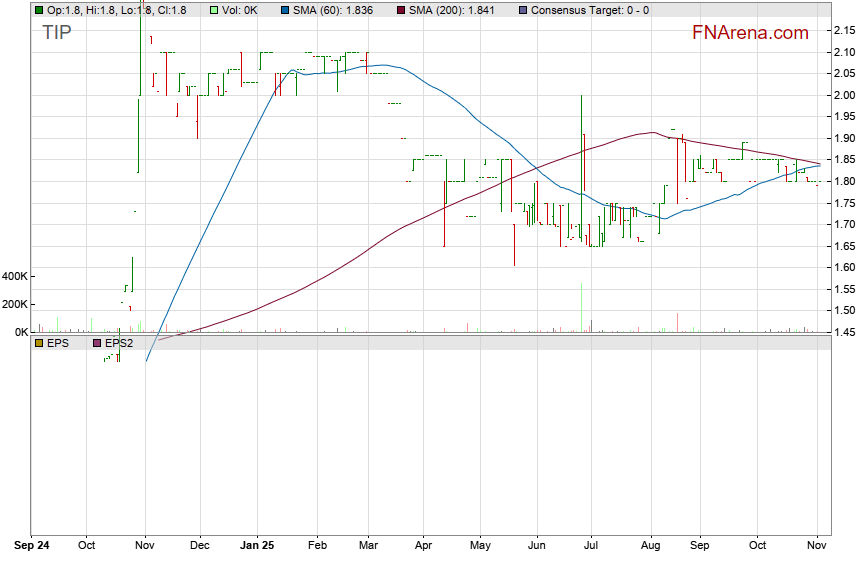This screenshot has height=566, width=859.
Task: Open the FNArena.com link
Action: [x=750, y=33]
